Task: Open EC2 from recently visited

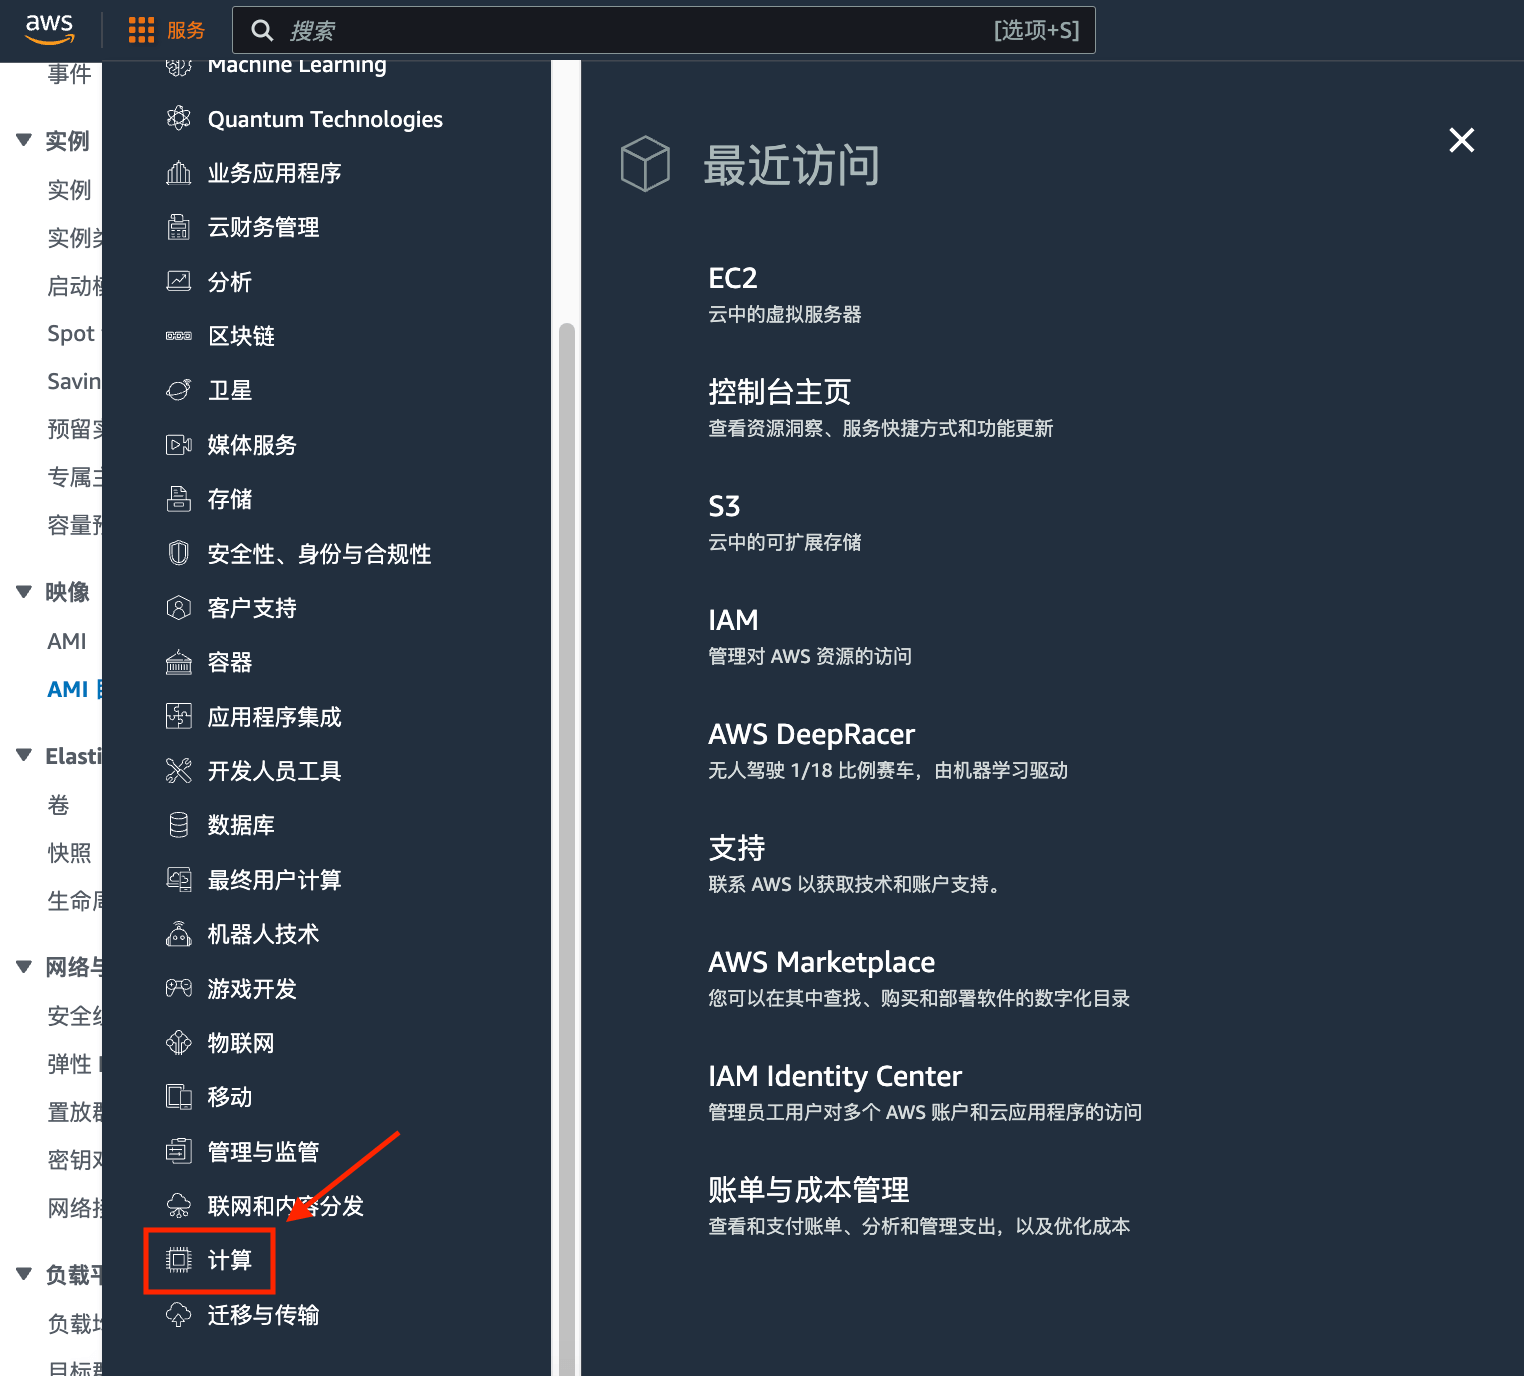Action: point(733,278)
